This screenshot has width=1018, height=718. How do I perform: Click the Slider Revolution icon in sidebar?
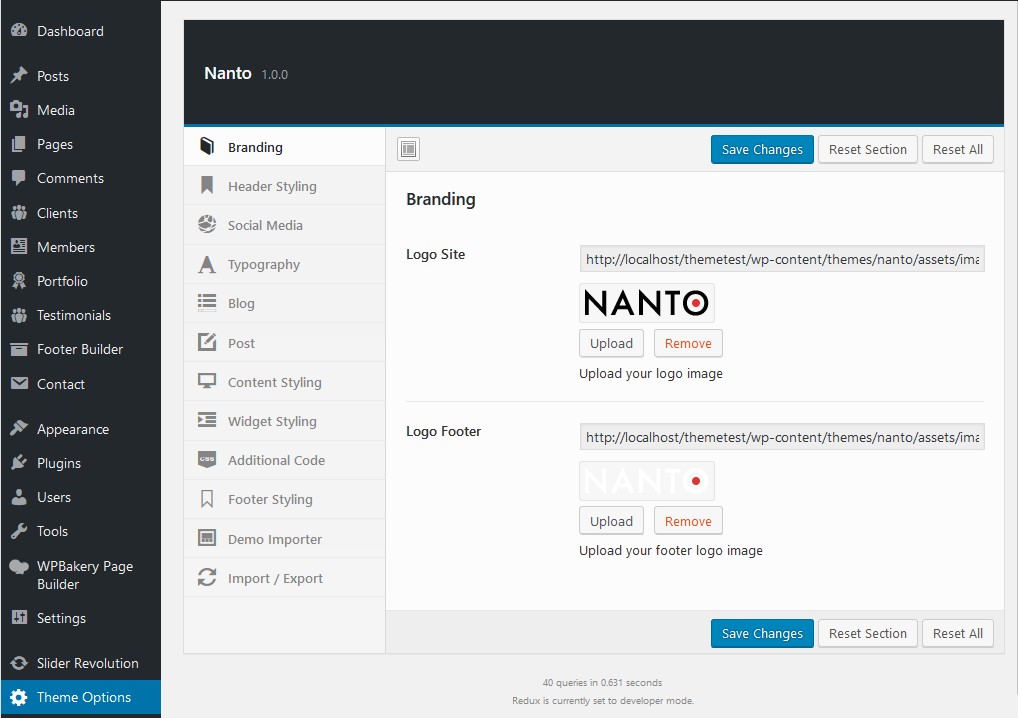tap(19, 663)
